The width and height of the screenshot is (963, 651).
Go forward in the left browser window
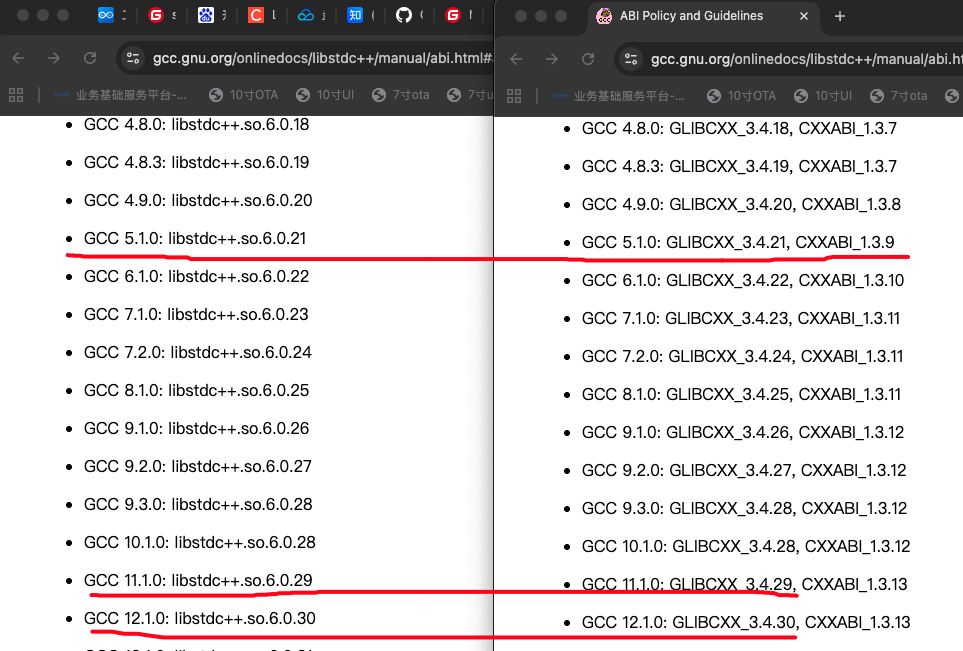54,58
